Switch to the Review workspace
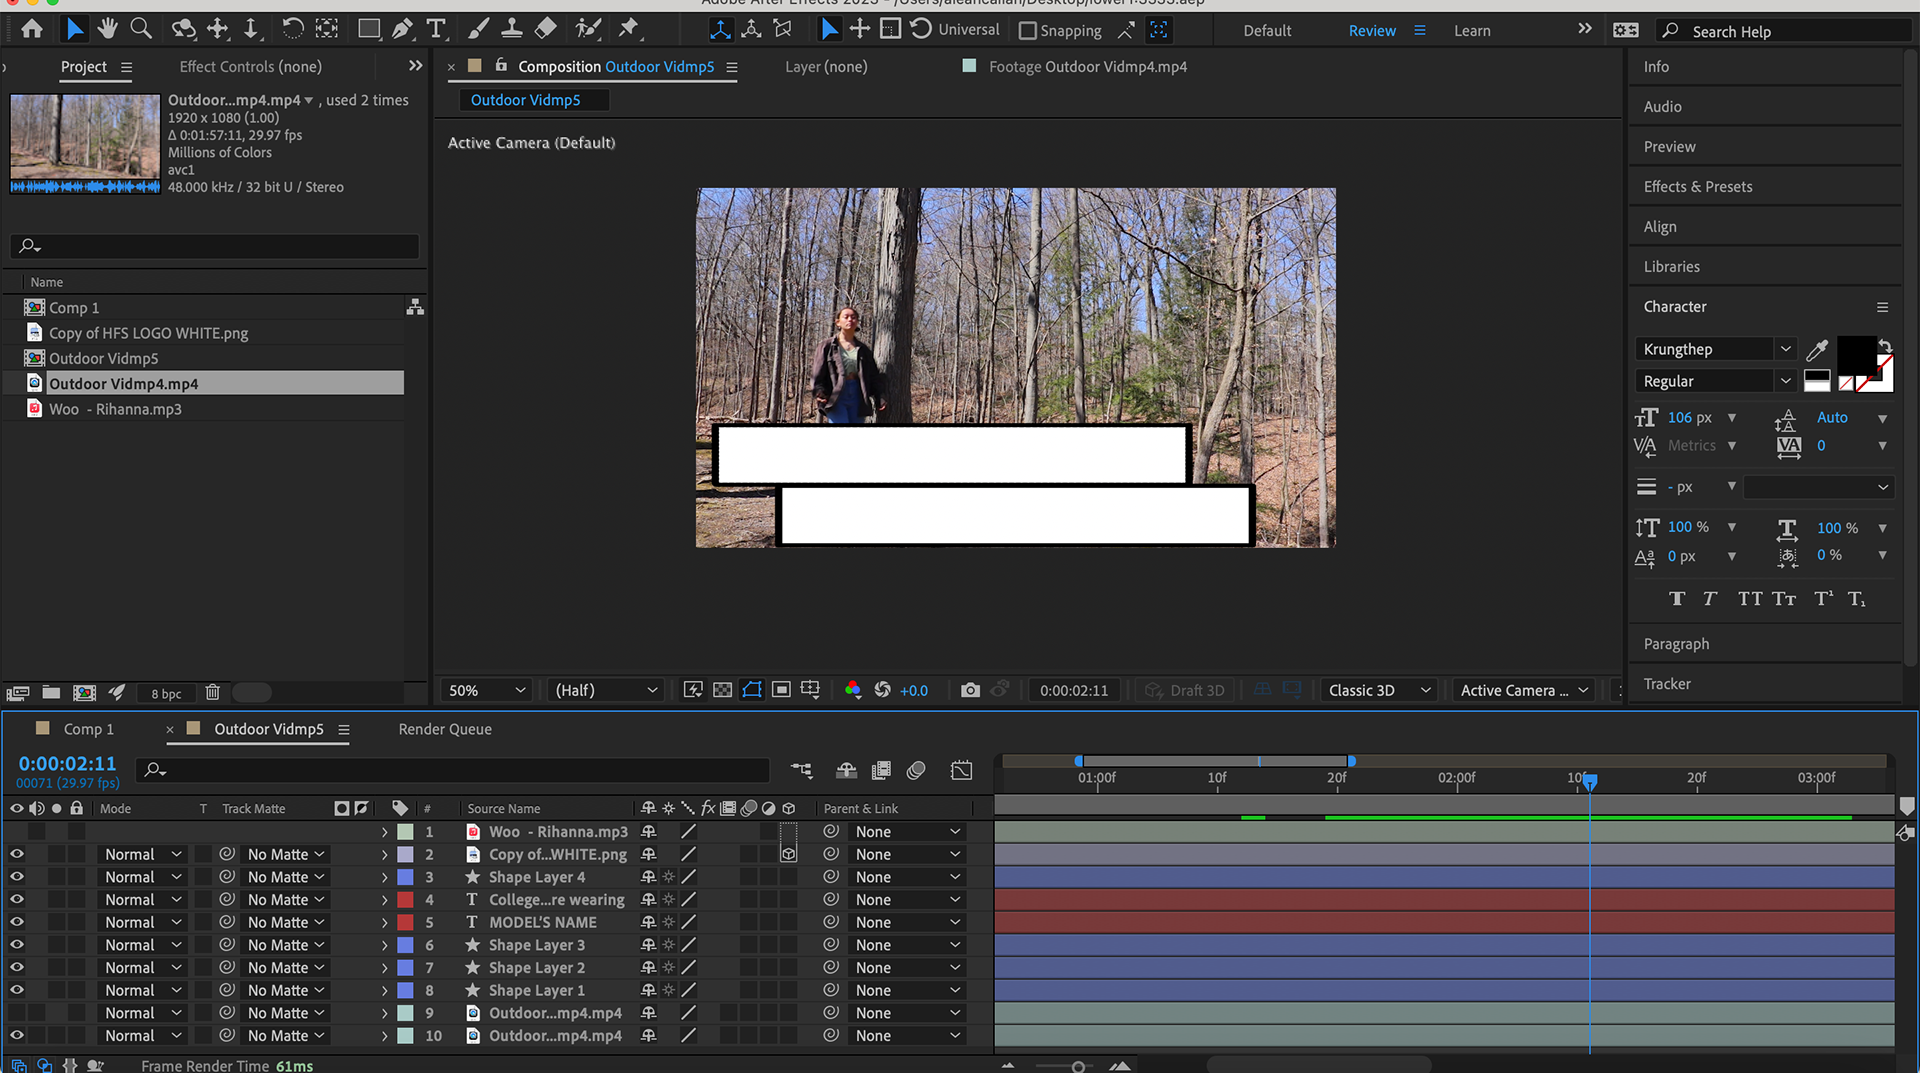This screenshot has height=1073, width=1920. pyautogui.click(x=1372, y=31)
